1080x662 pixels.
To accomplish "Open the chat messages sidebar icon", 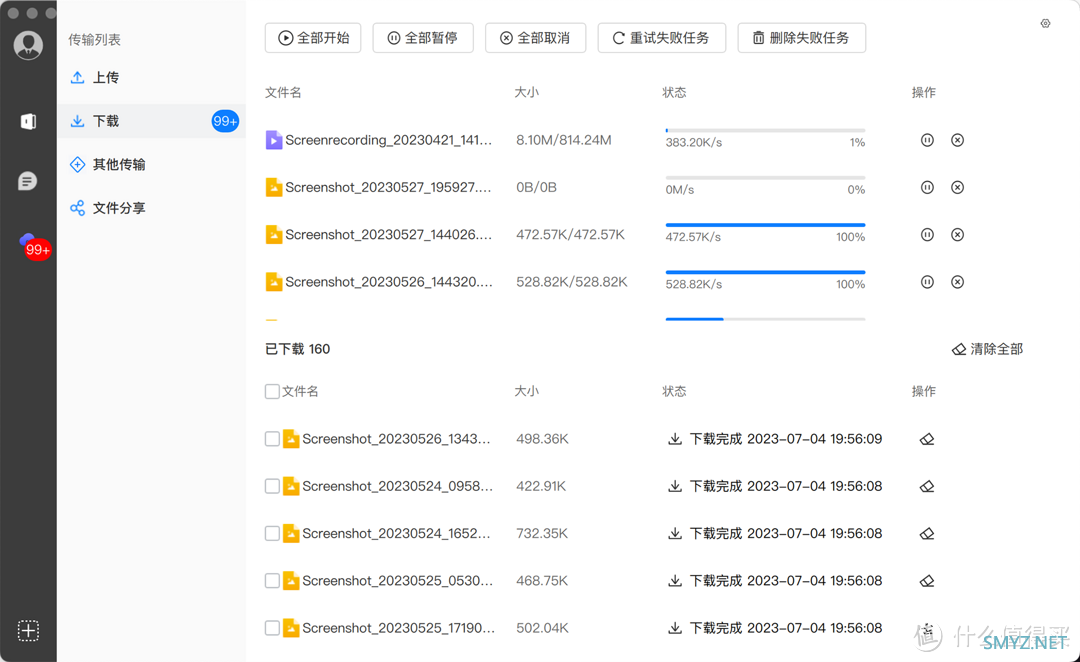I will [28, 181].
